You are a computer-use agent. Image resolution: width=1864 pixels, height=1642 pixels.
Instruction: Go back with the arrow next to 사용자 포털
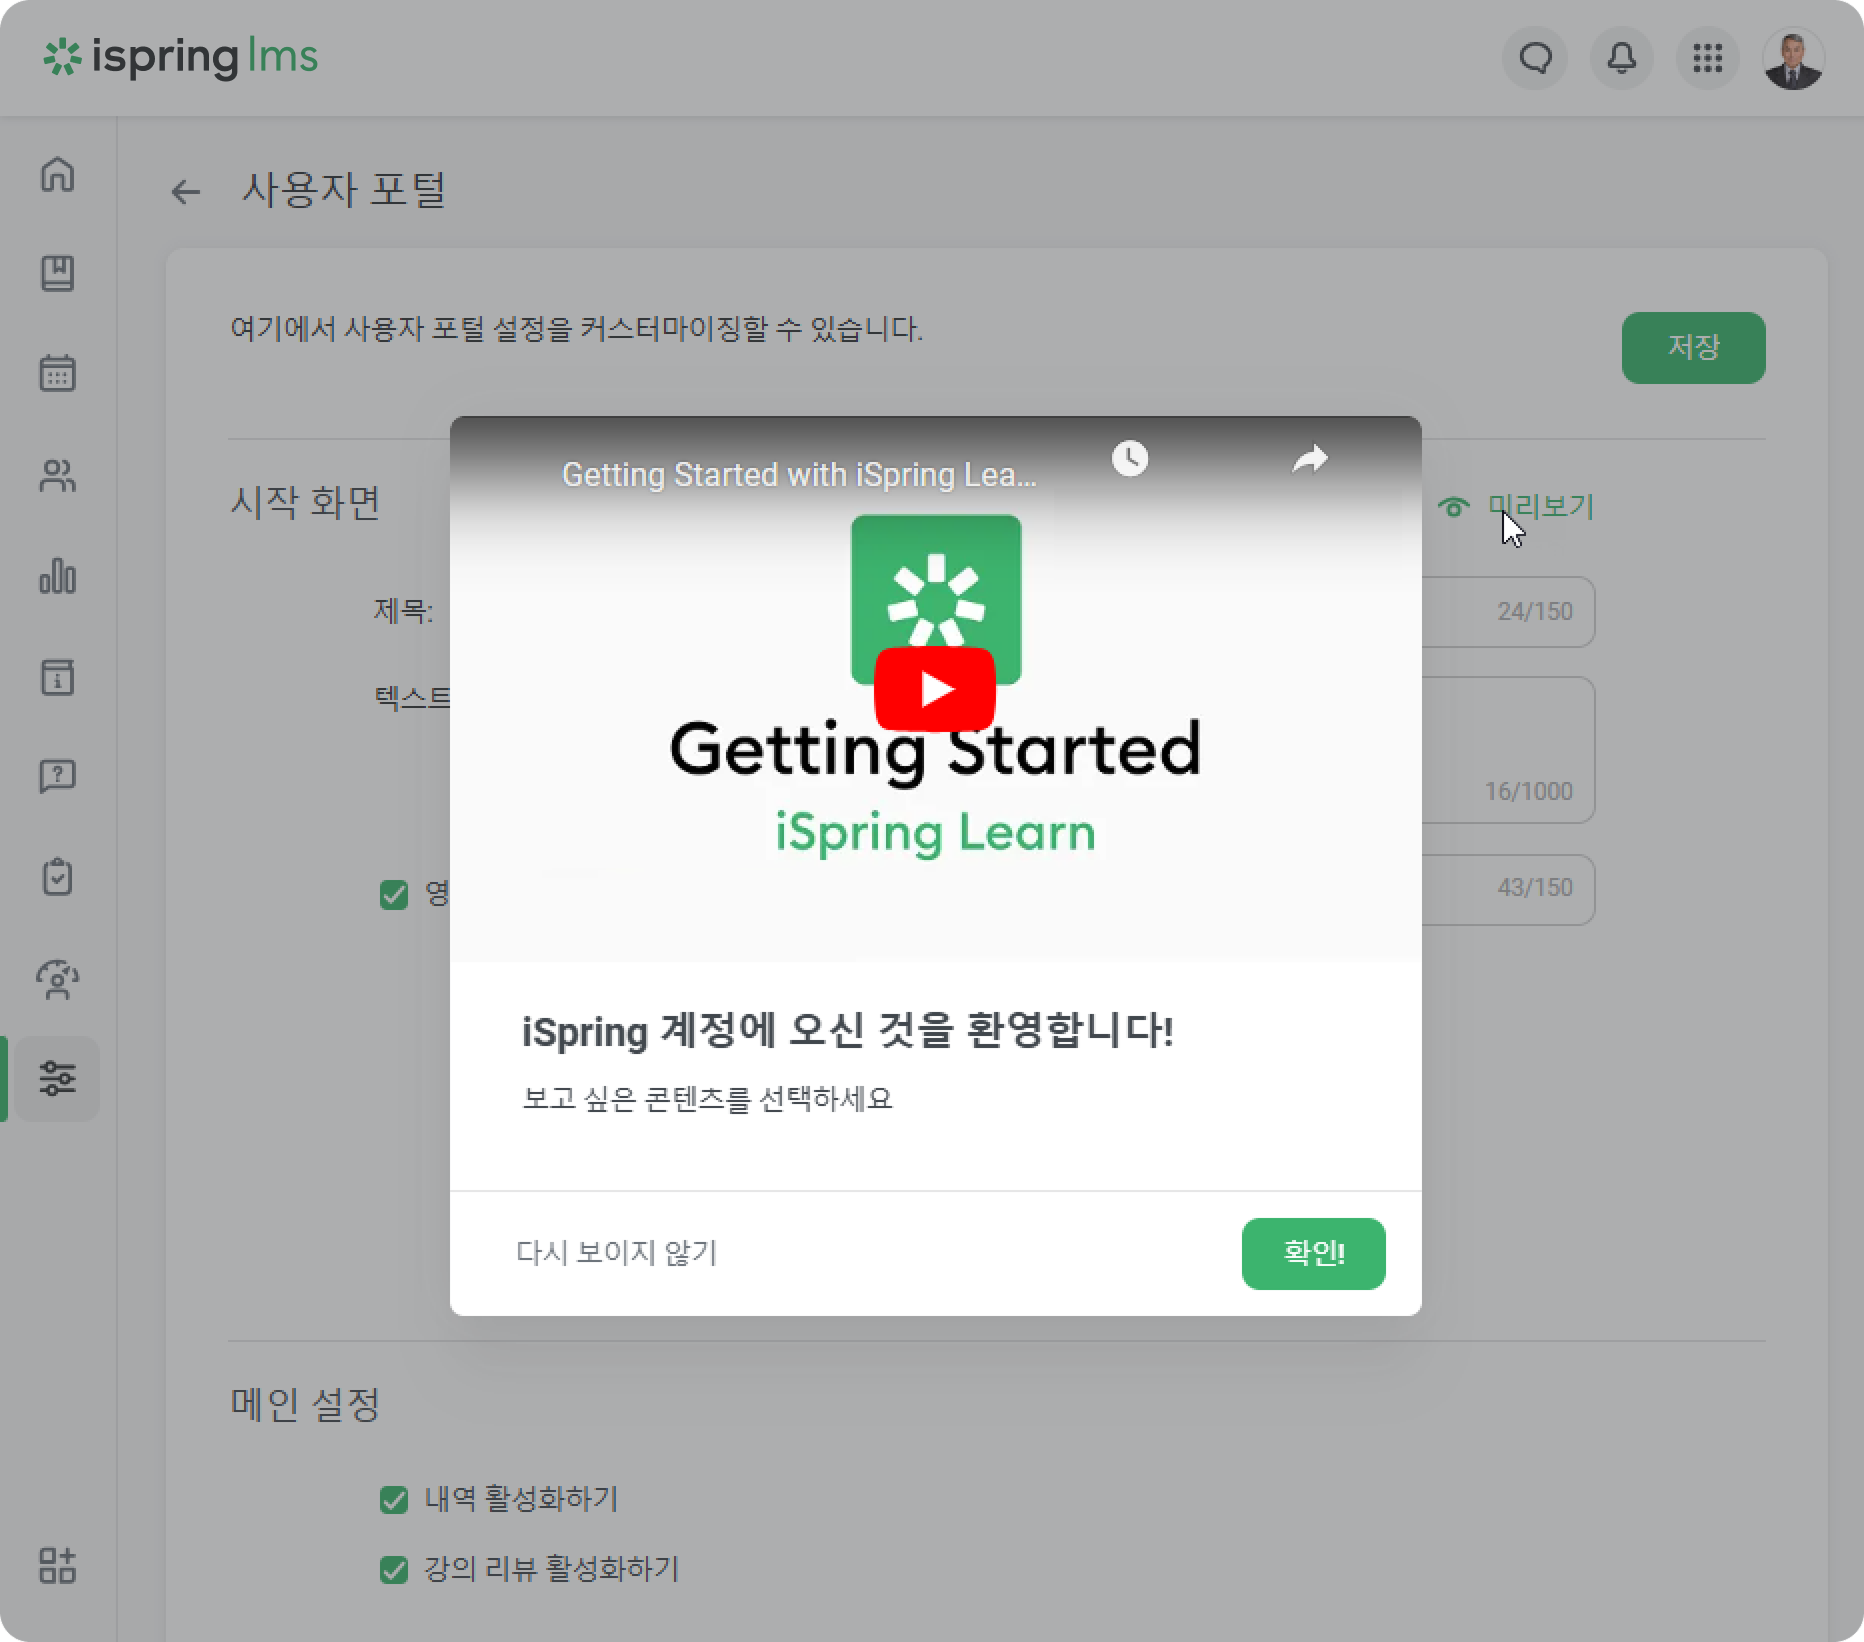click(186, 191)
